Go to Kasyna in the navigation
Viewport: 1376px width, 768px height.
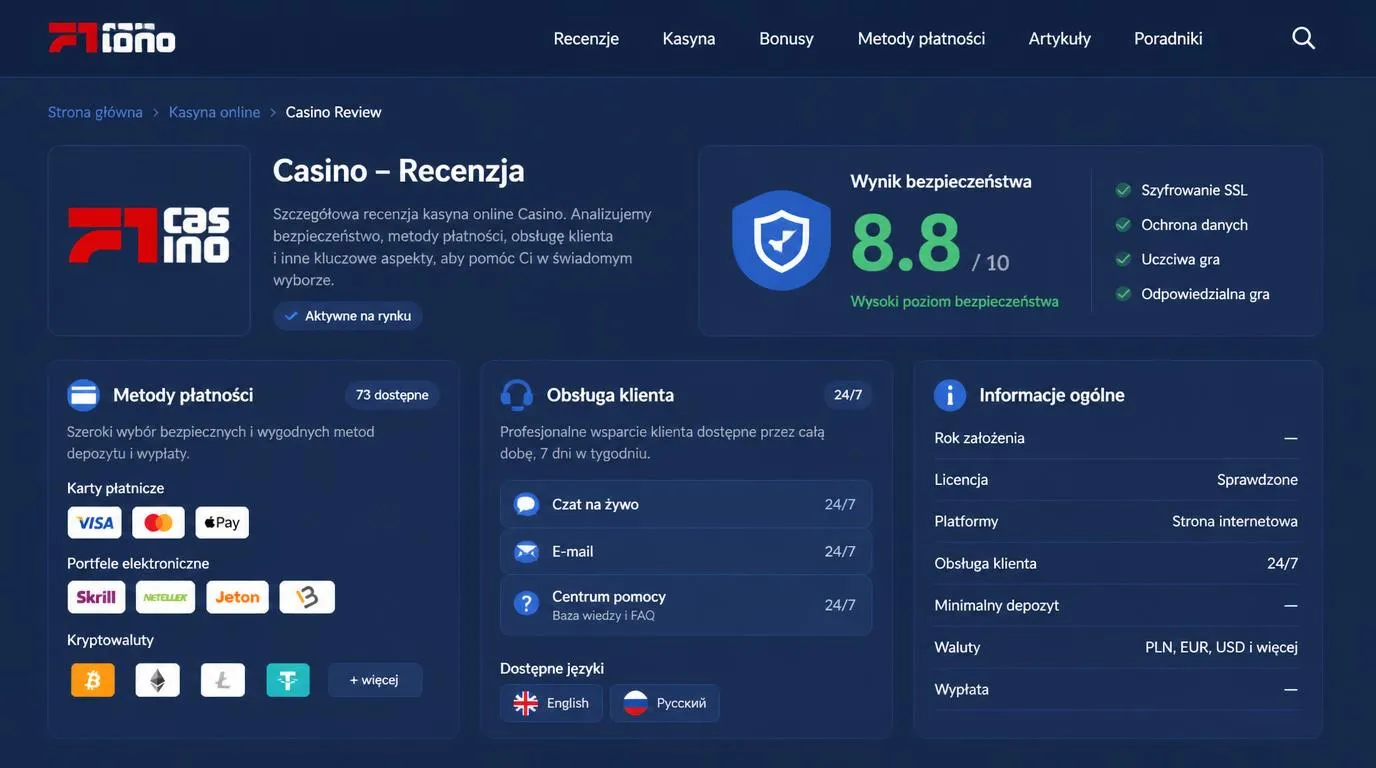689,39
